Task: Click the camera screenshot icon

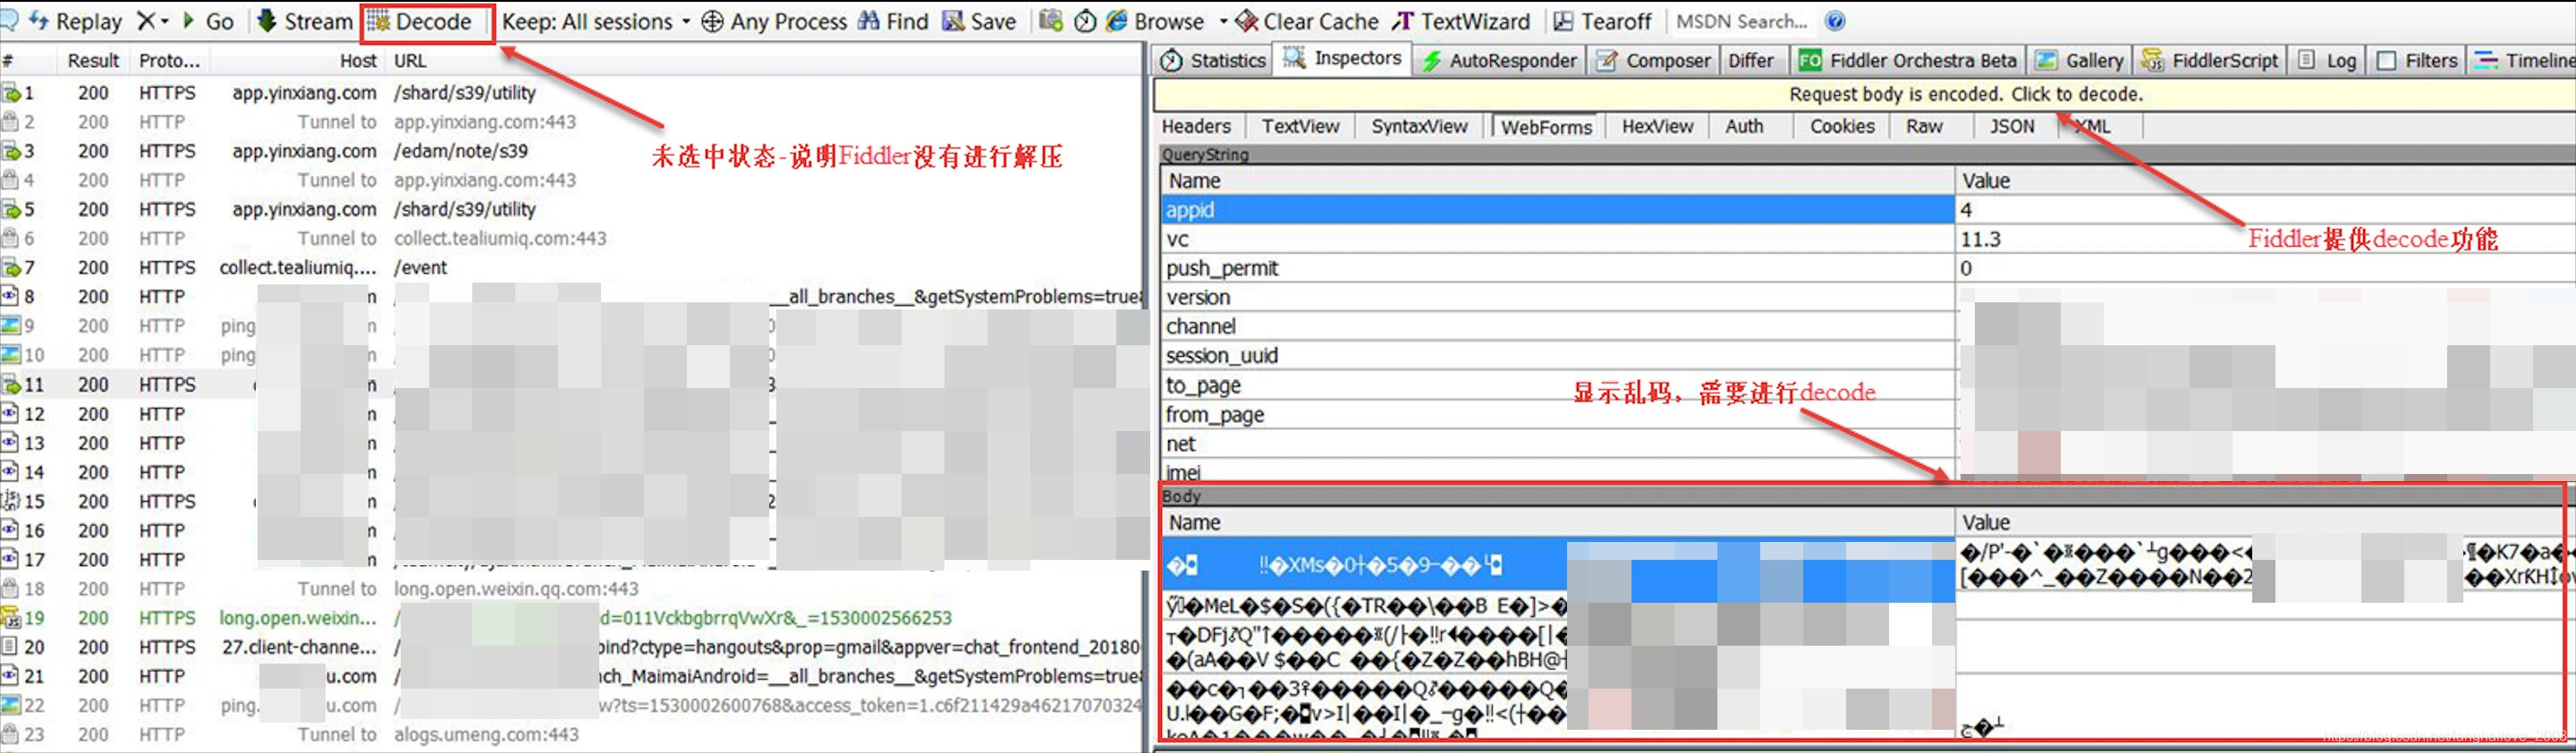Action: click(1050, 21)
